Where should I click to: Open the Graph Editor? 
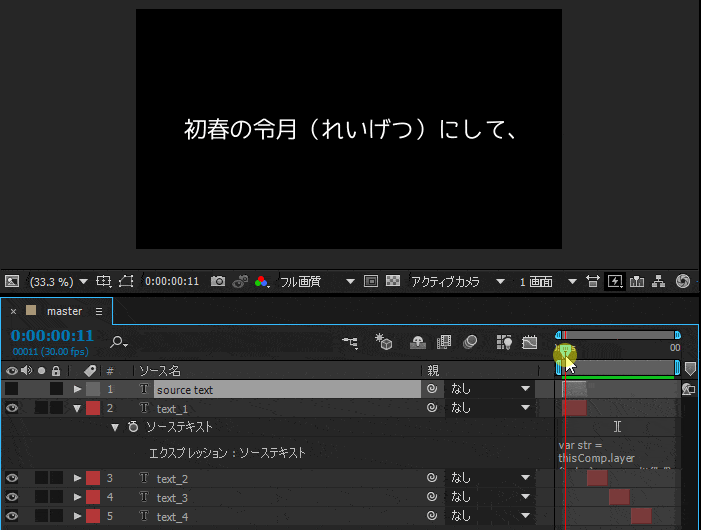pos(530,342)
